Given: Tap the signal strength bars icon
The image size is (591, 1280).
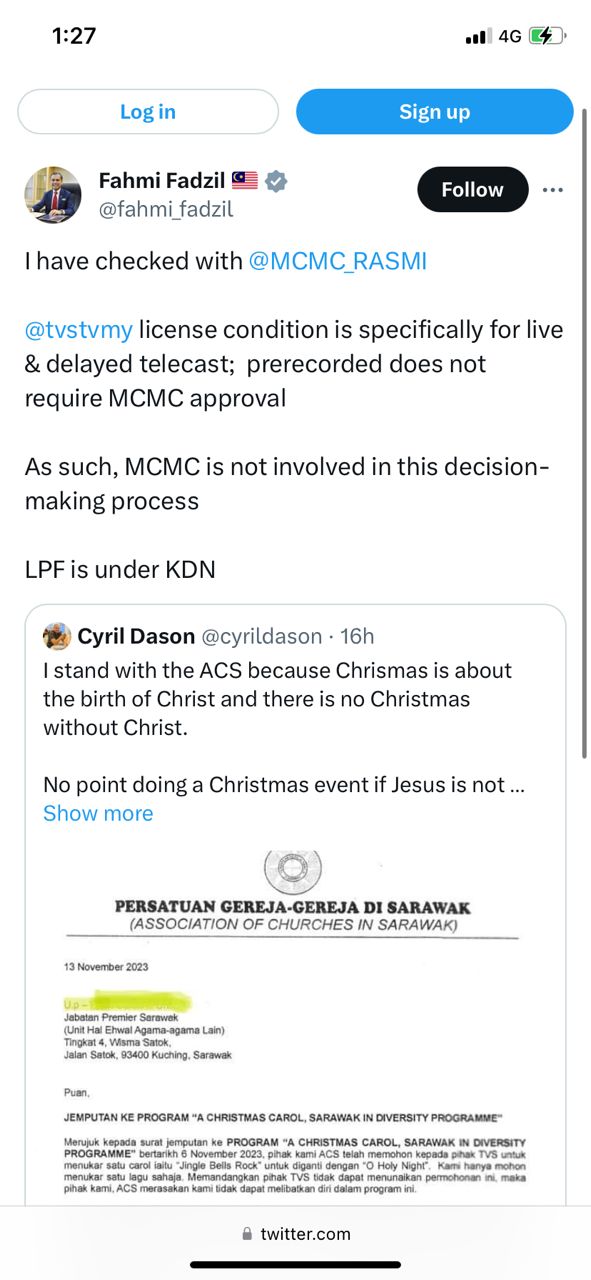Looking at the screenshot, I should click(x=478, y=36).
